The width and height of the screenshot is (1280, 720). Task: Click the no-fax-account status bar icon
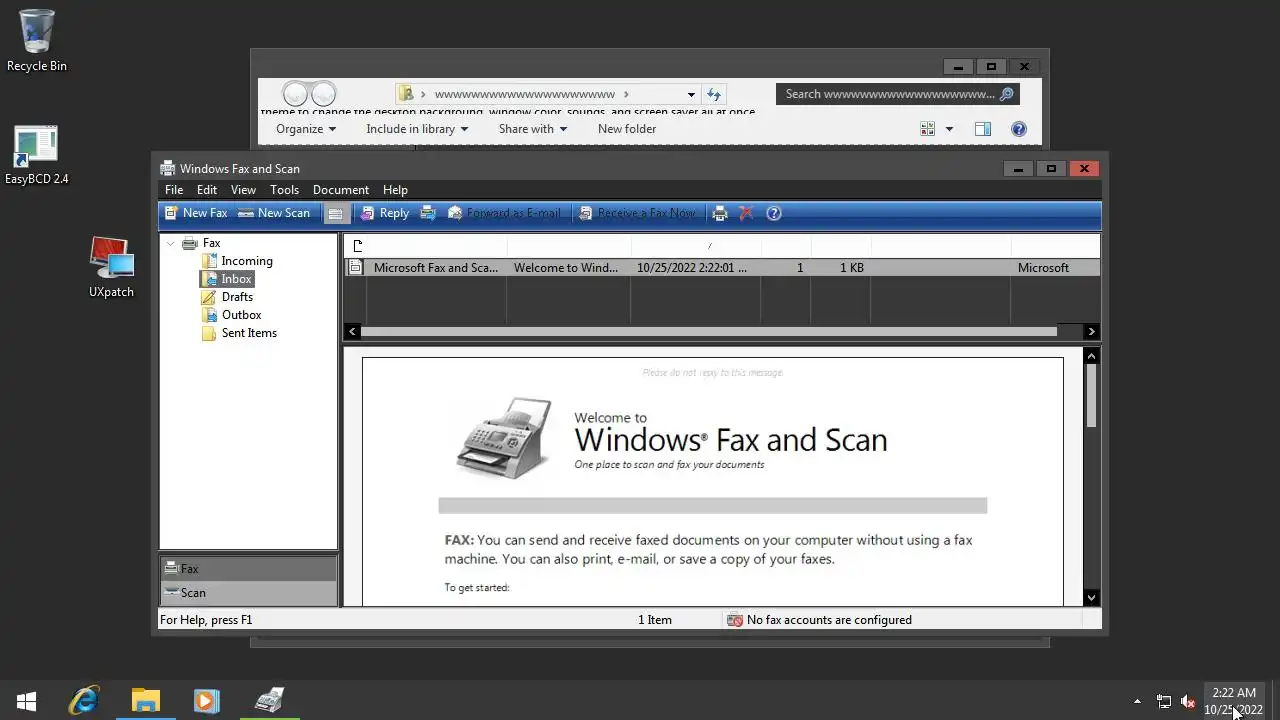click(735, 620)
